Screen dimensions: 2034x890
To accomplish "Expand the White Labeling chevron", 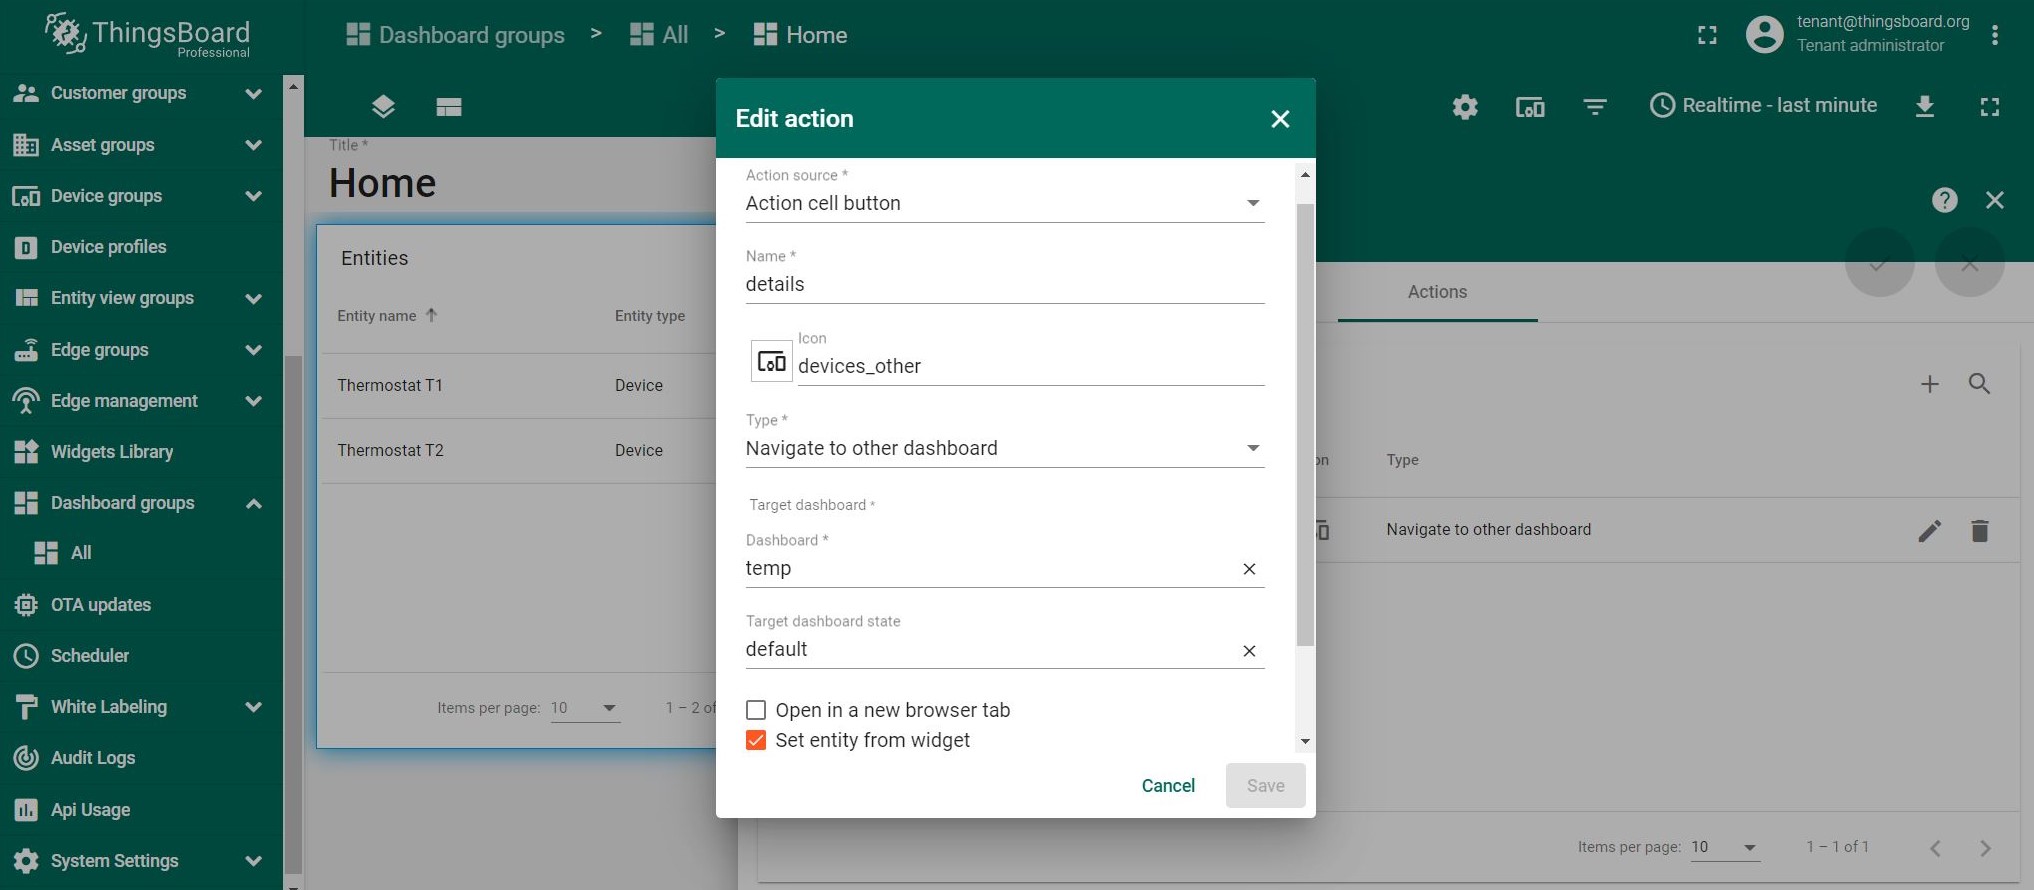I will tap(254, 707).
